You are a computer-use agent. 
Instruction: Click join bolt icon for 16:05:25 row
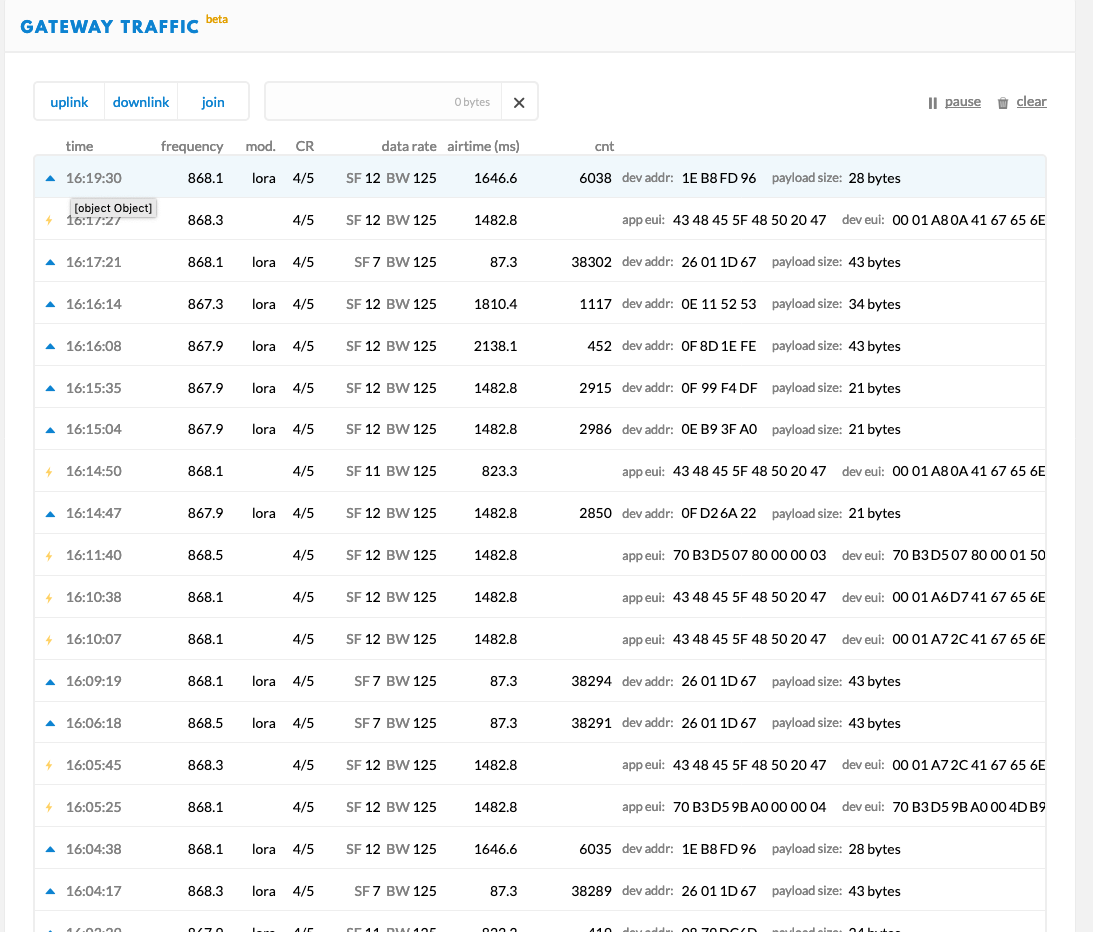49,807
